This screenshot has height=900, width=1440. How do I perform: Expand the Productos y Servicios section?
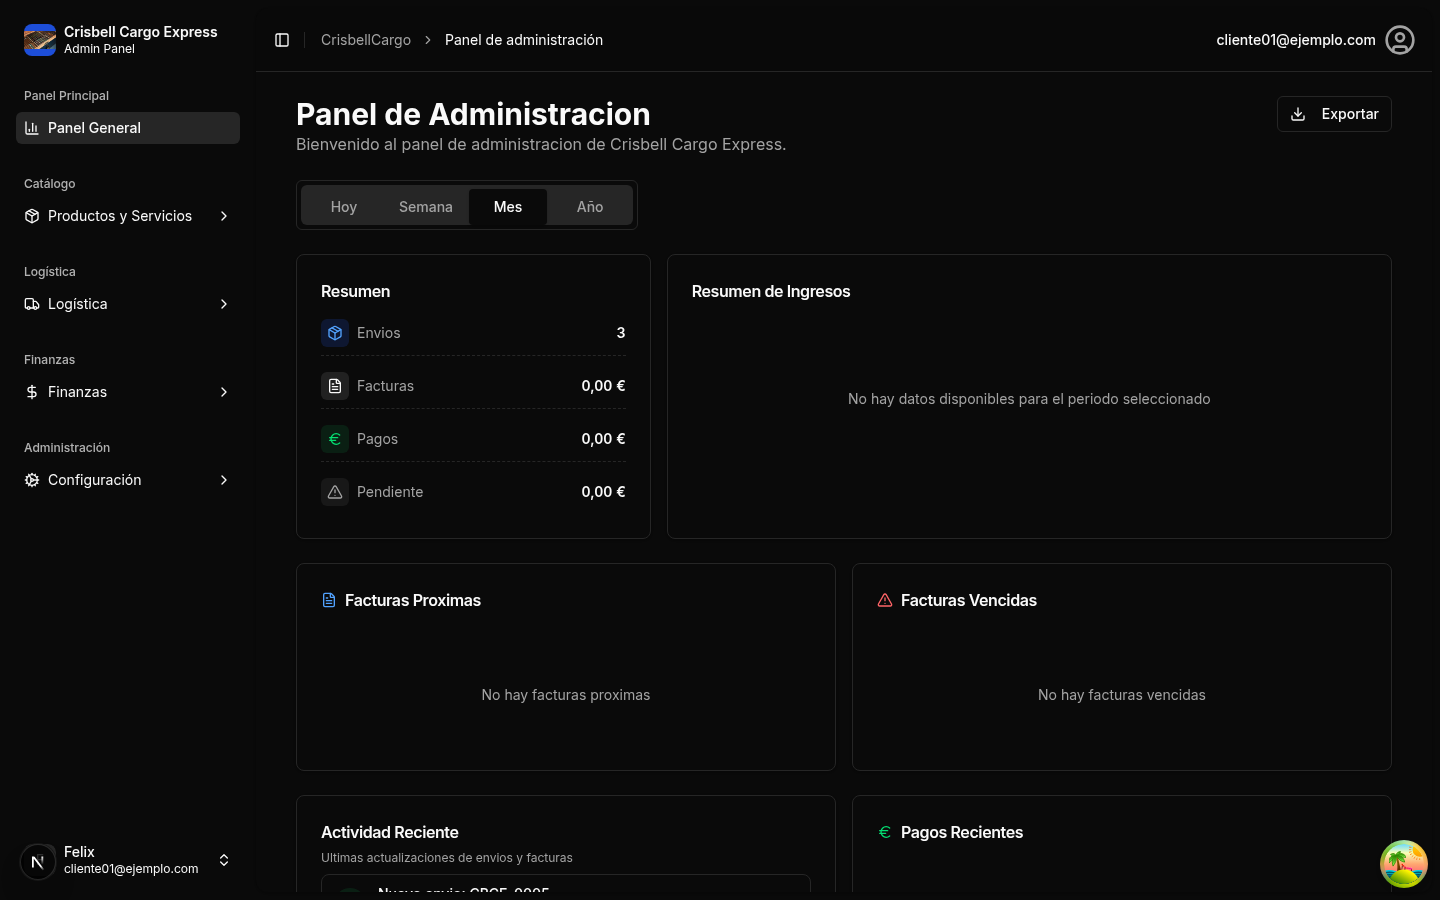click(127, 216)
